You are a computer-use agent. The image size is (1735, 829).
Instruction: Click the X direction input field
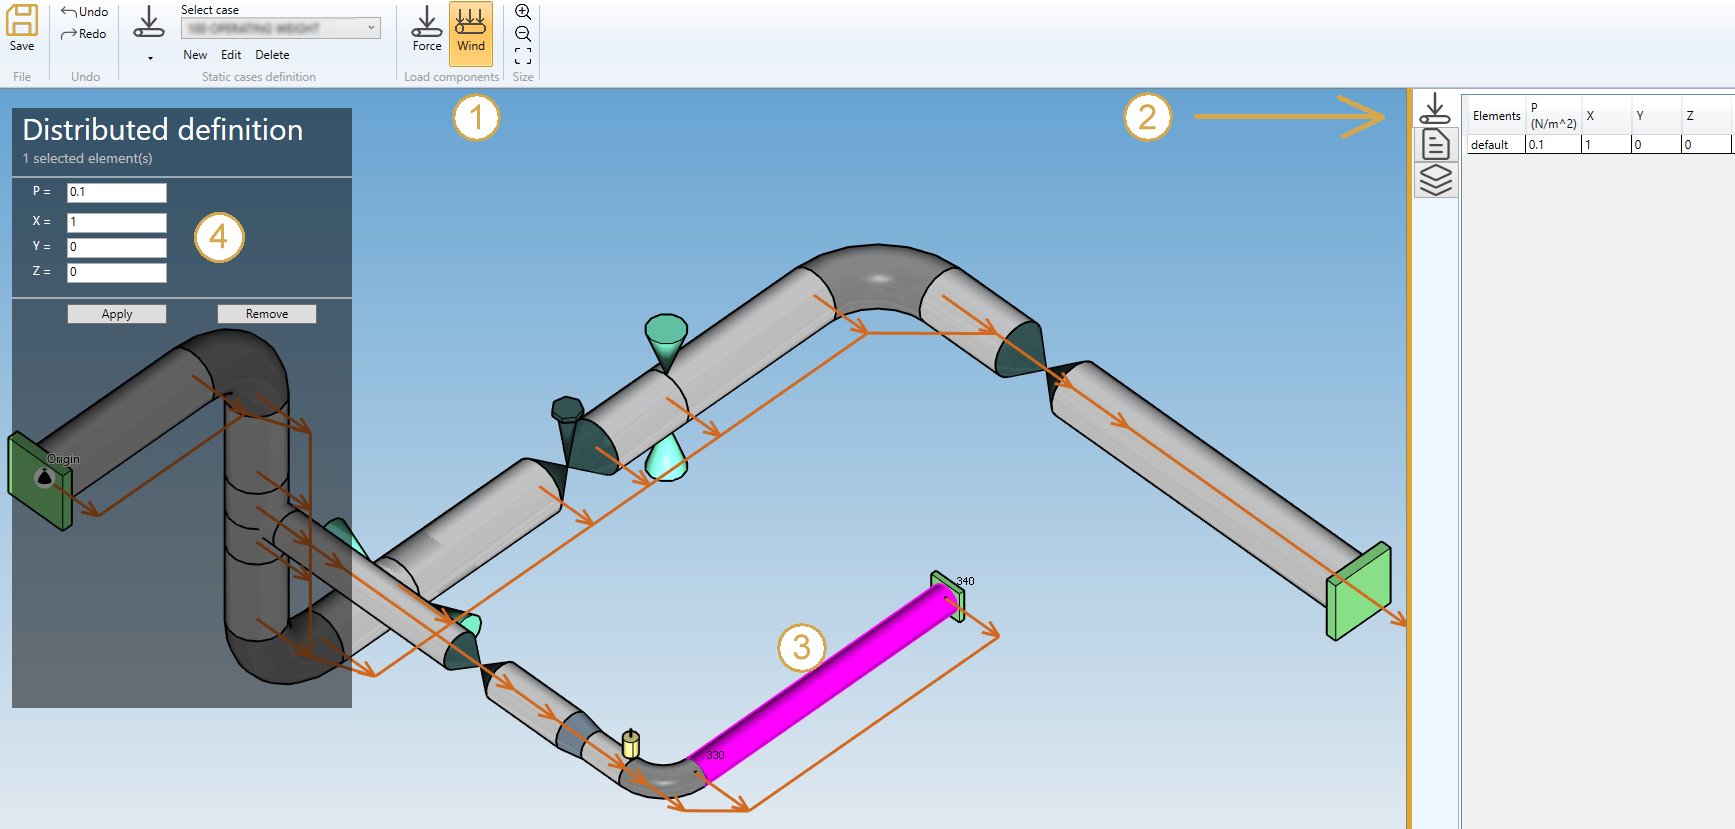[x=117, y=222]
